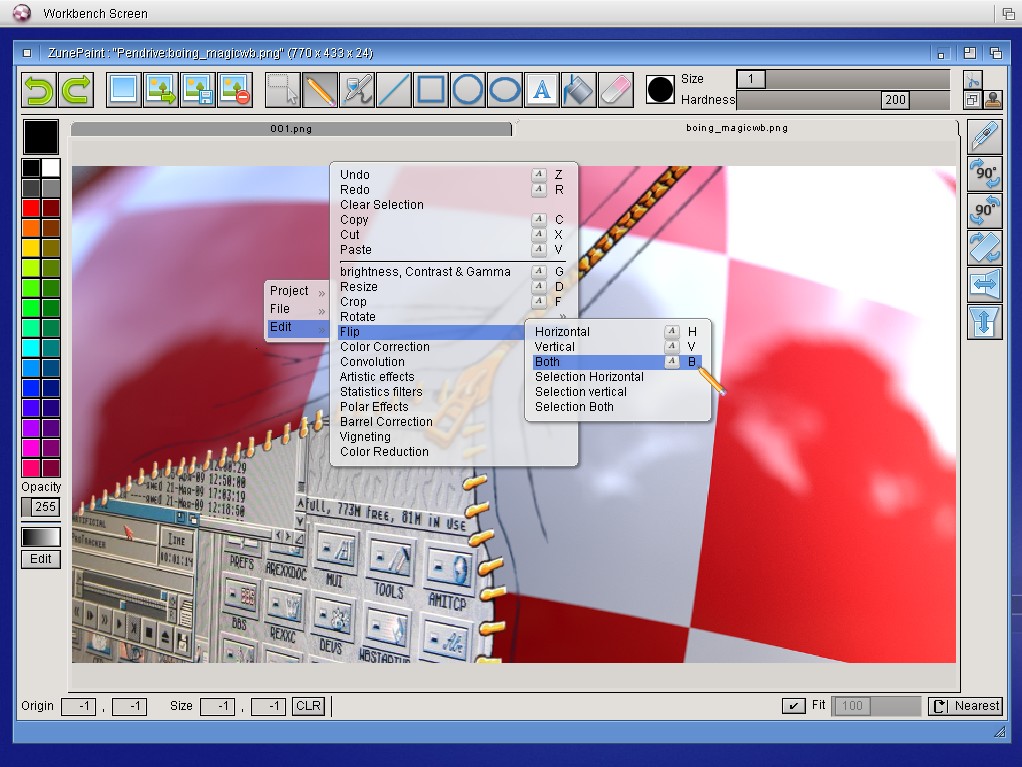Click the green Undo arrow icon

39,90
